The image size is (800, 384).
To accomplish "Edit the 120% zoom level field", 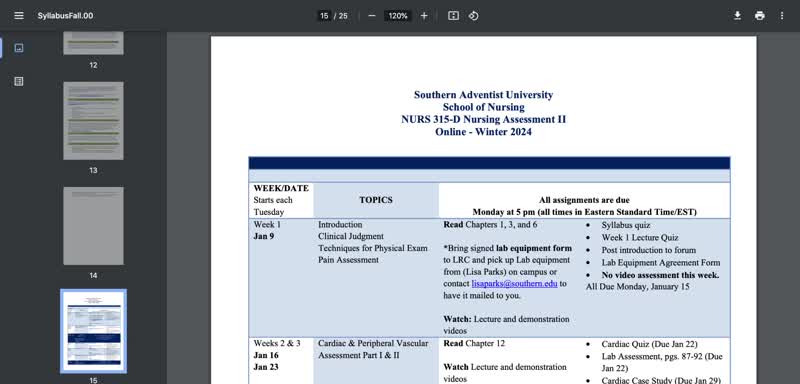I will point(398,16).
